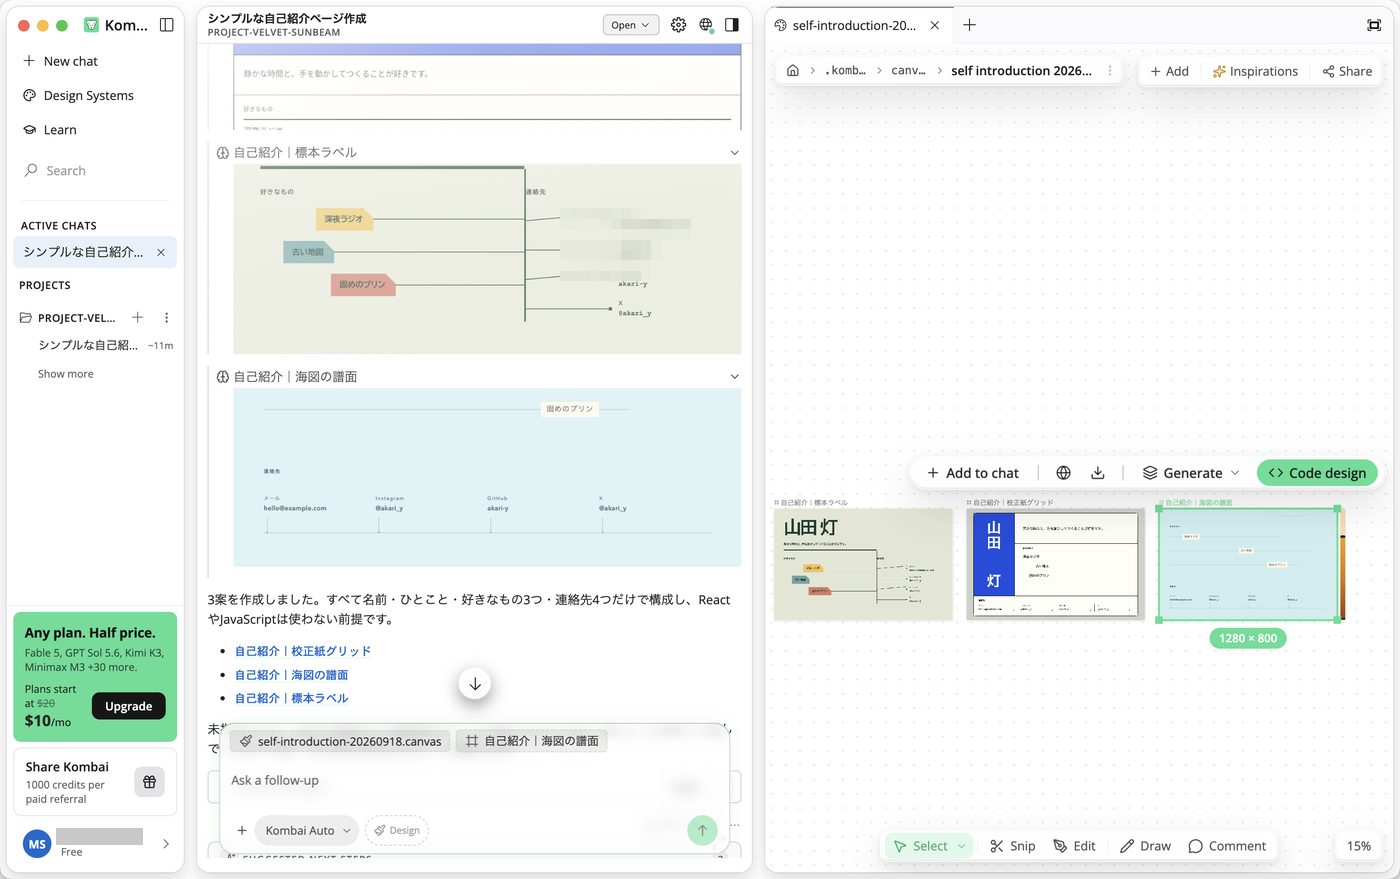
Task: Click the plus attach icon in composer
Action: pyautogui.click(x=242, y=831)
